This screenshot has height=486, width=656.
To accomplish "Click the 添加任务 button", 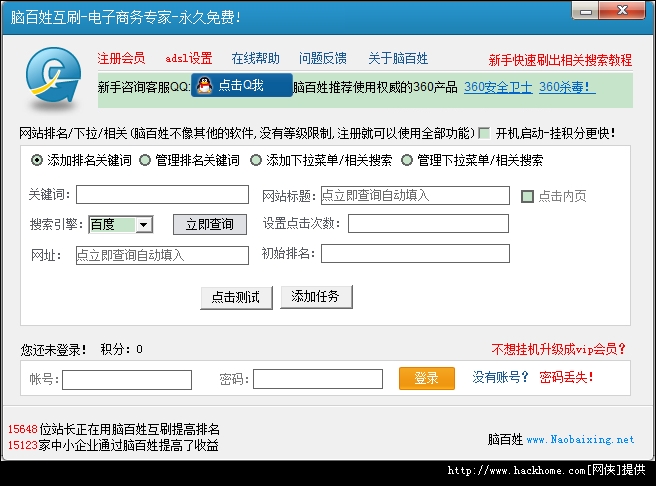I will pyautogui.click(x=316, y=297).
